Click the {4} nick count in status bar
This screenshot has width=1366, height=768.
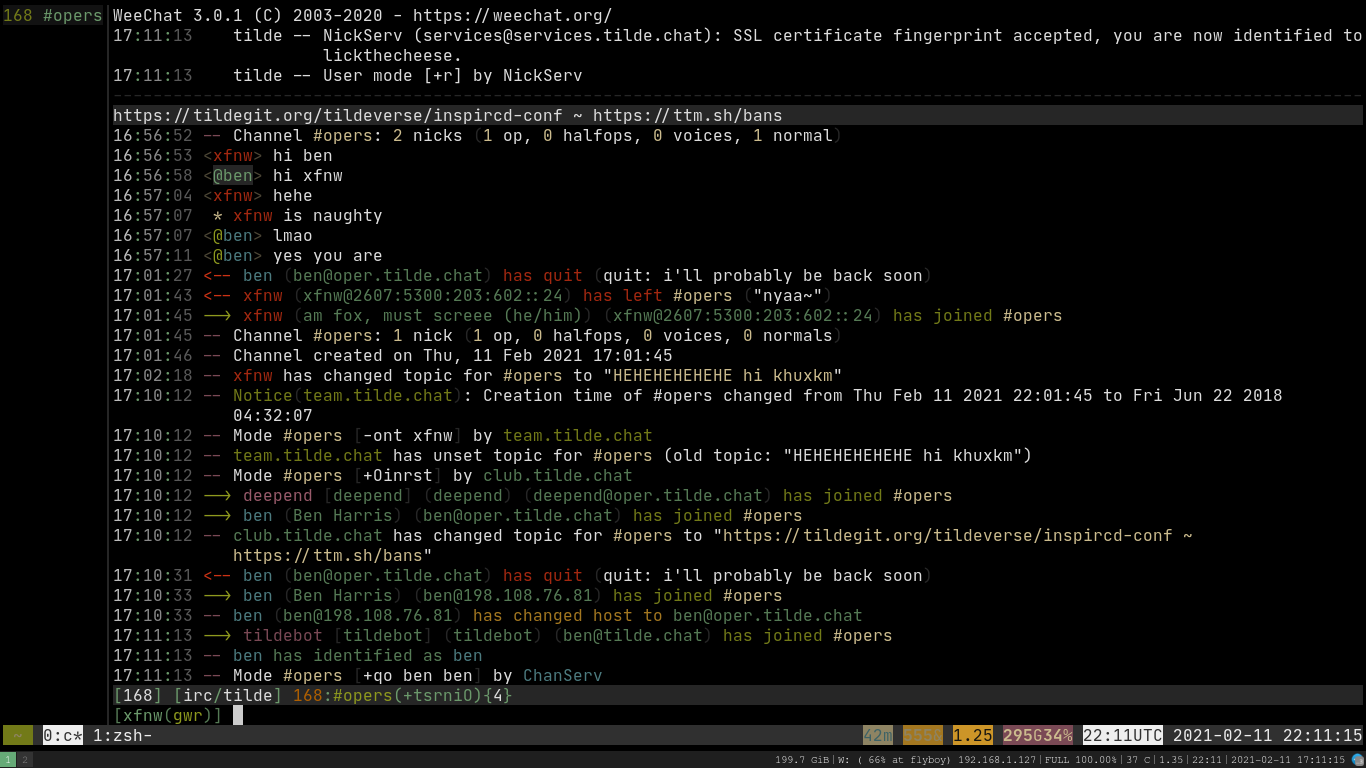tap(497, 695)
